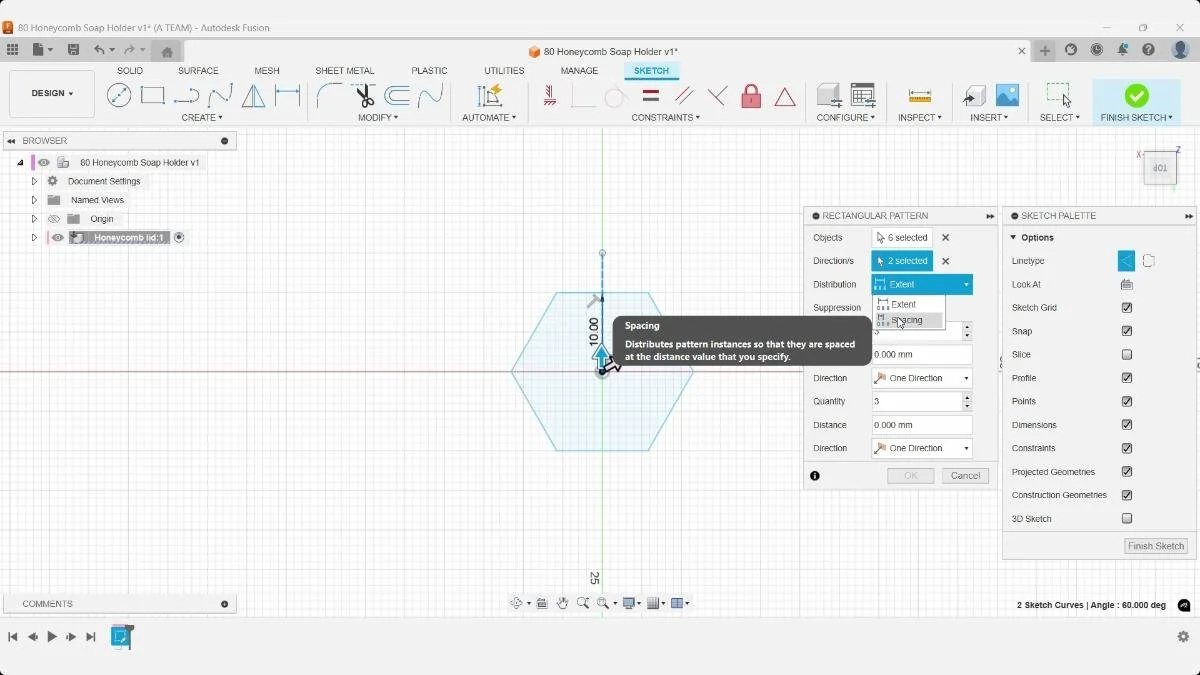This screenshot has height=675, width=1200.
Task: Click the Measure ruler icon
Action: point(920,95)
